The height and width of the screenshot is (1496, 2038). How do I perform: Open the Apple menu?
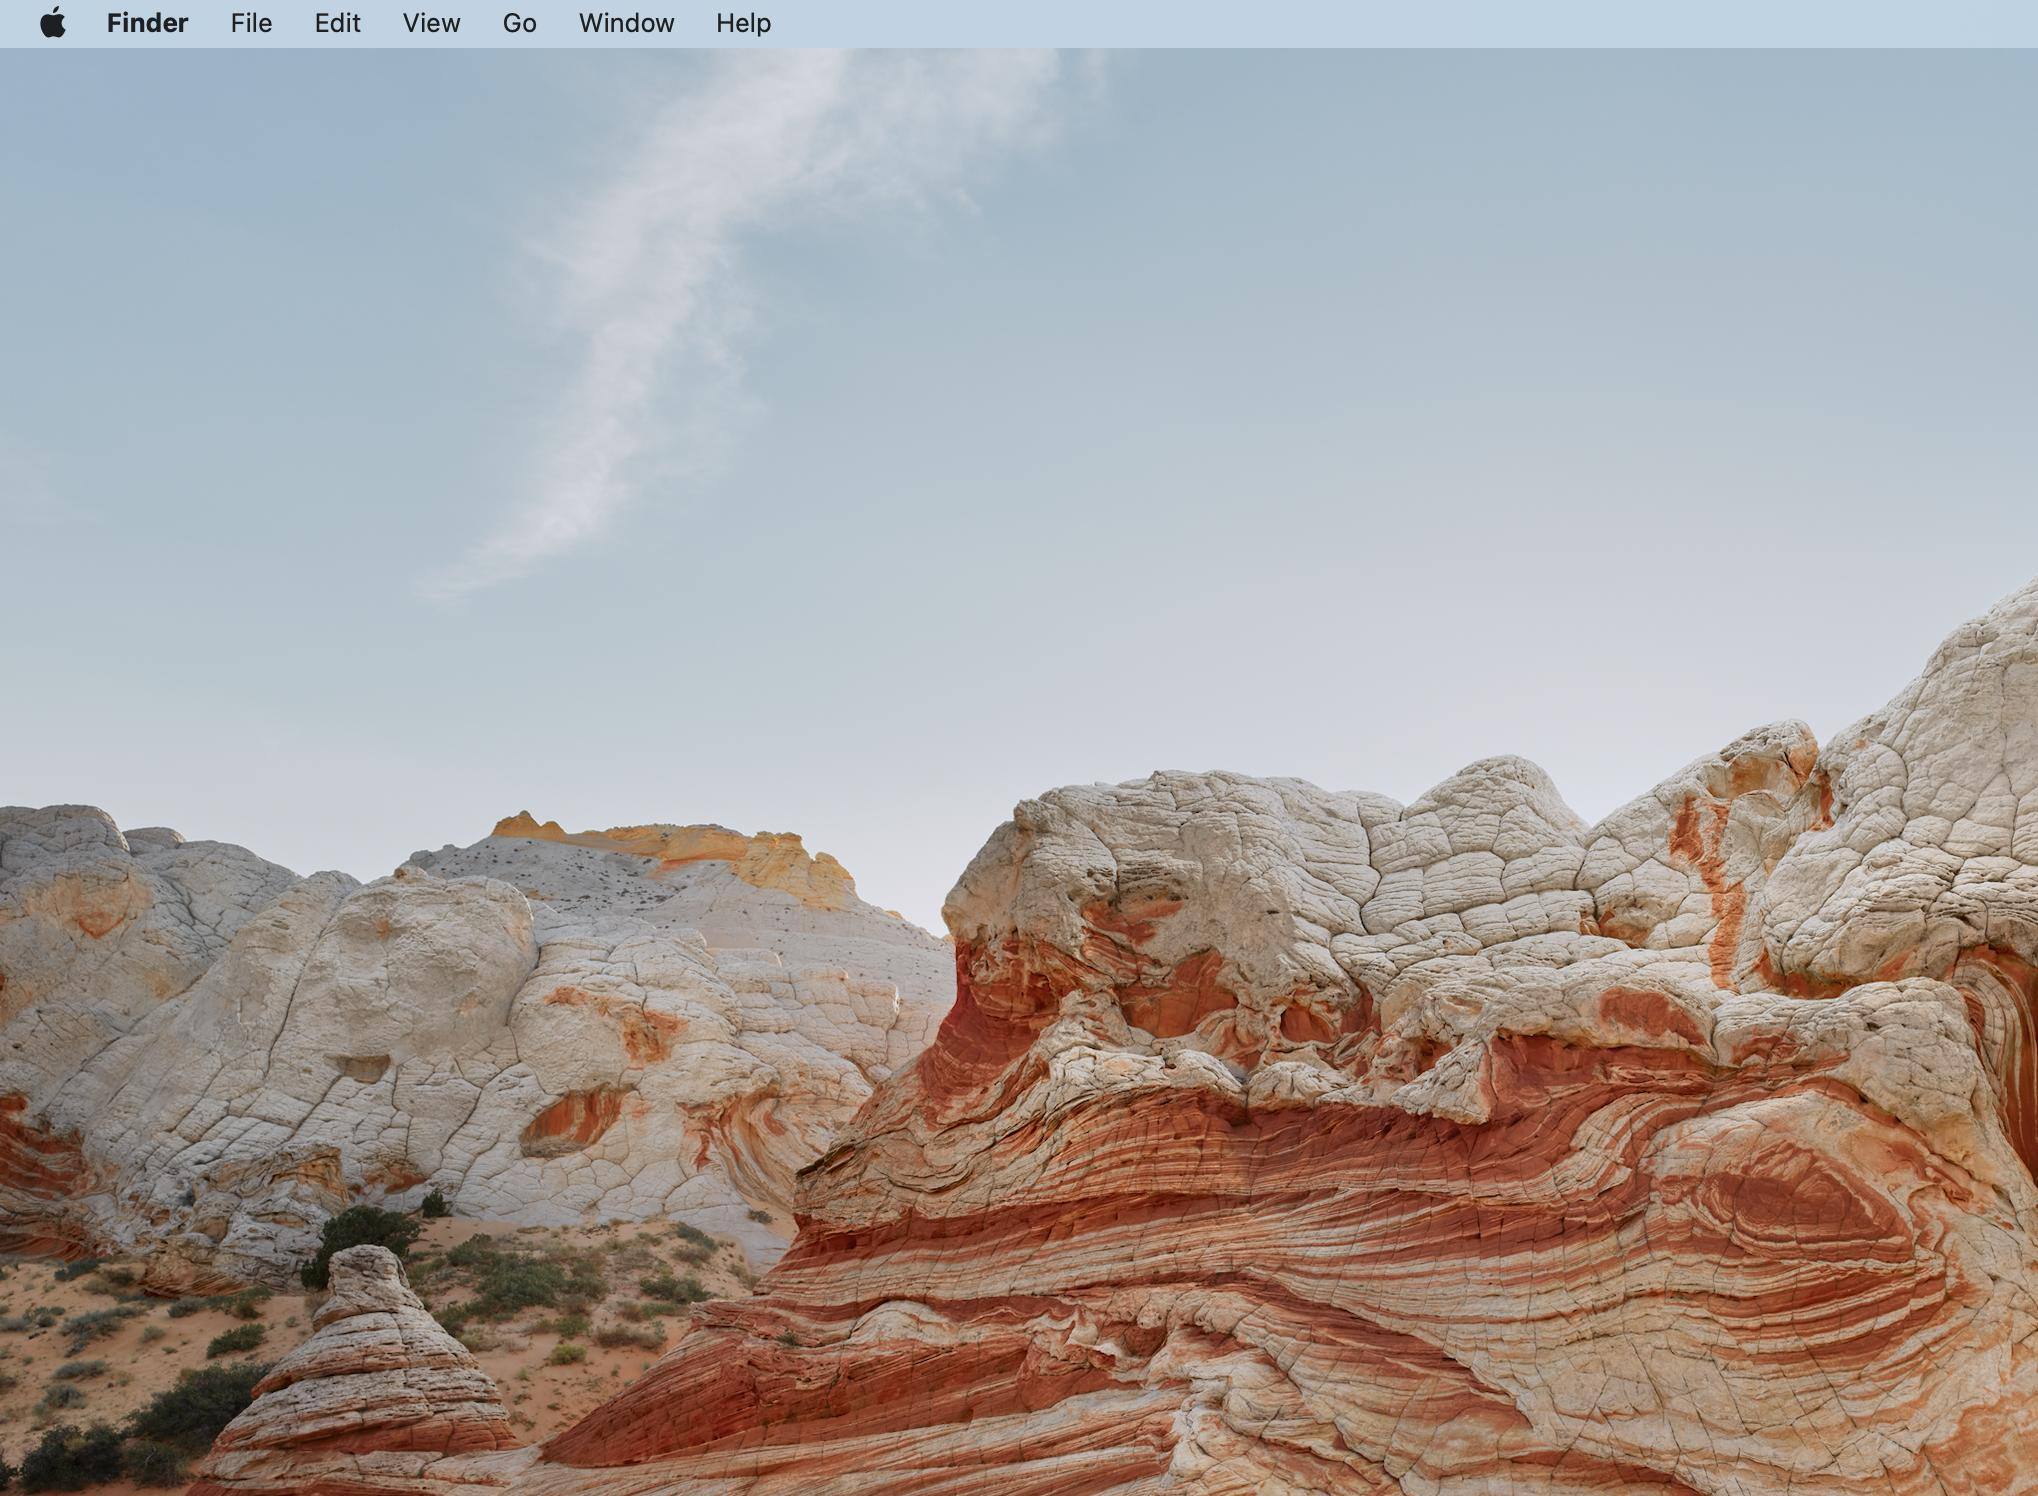(53, 23)
